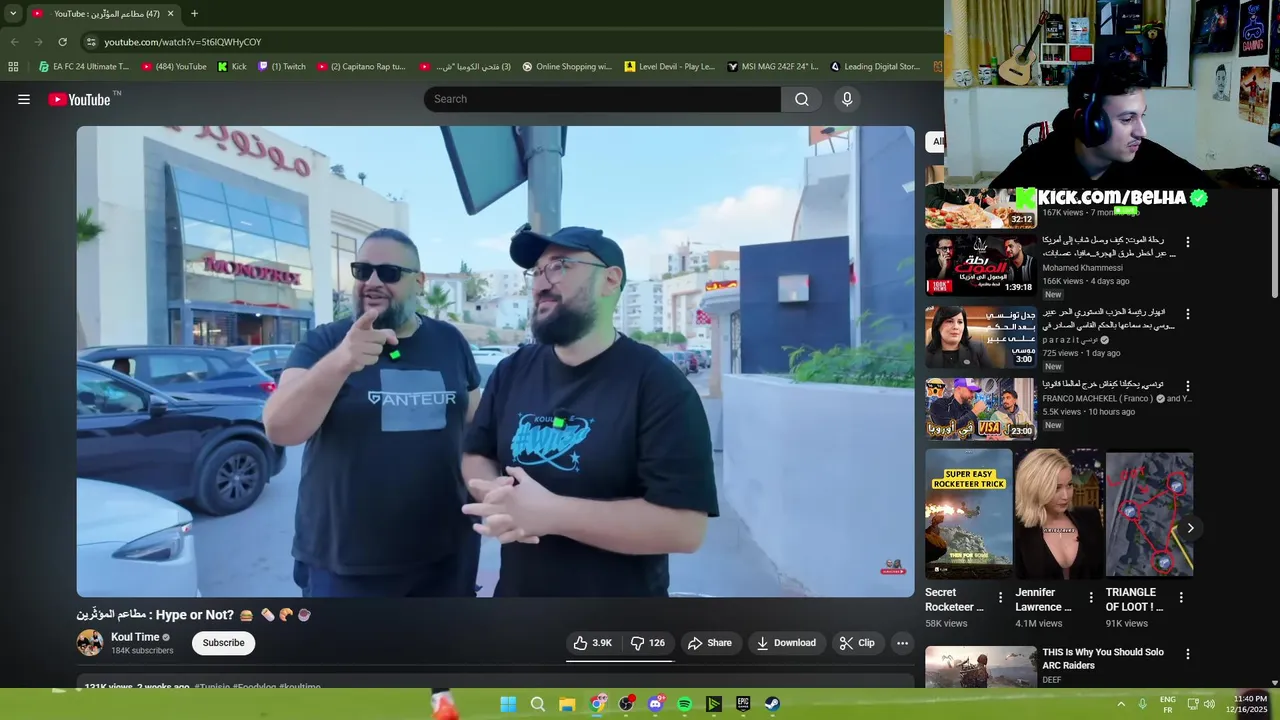
Task: Open the MSI MAG 242F bookmark
Action: click(x=773, y=67)
